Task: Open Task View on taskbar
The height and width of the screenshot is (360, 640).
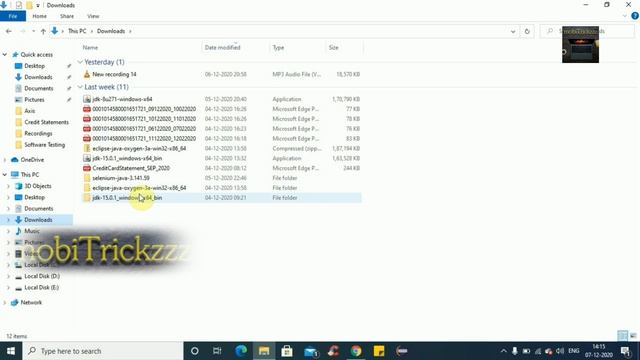Action: point(217,351)
